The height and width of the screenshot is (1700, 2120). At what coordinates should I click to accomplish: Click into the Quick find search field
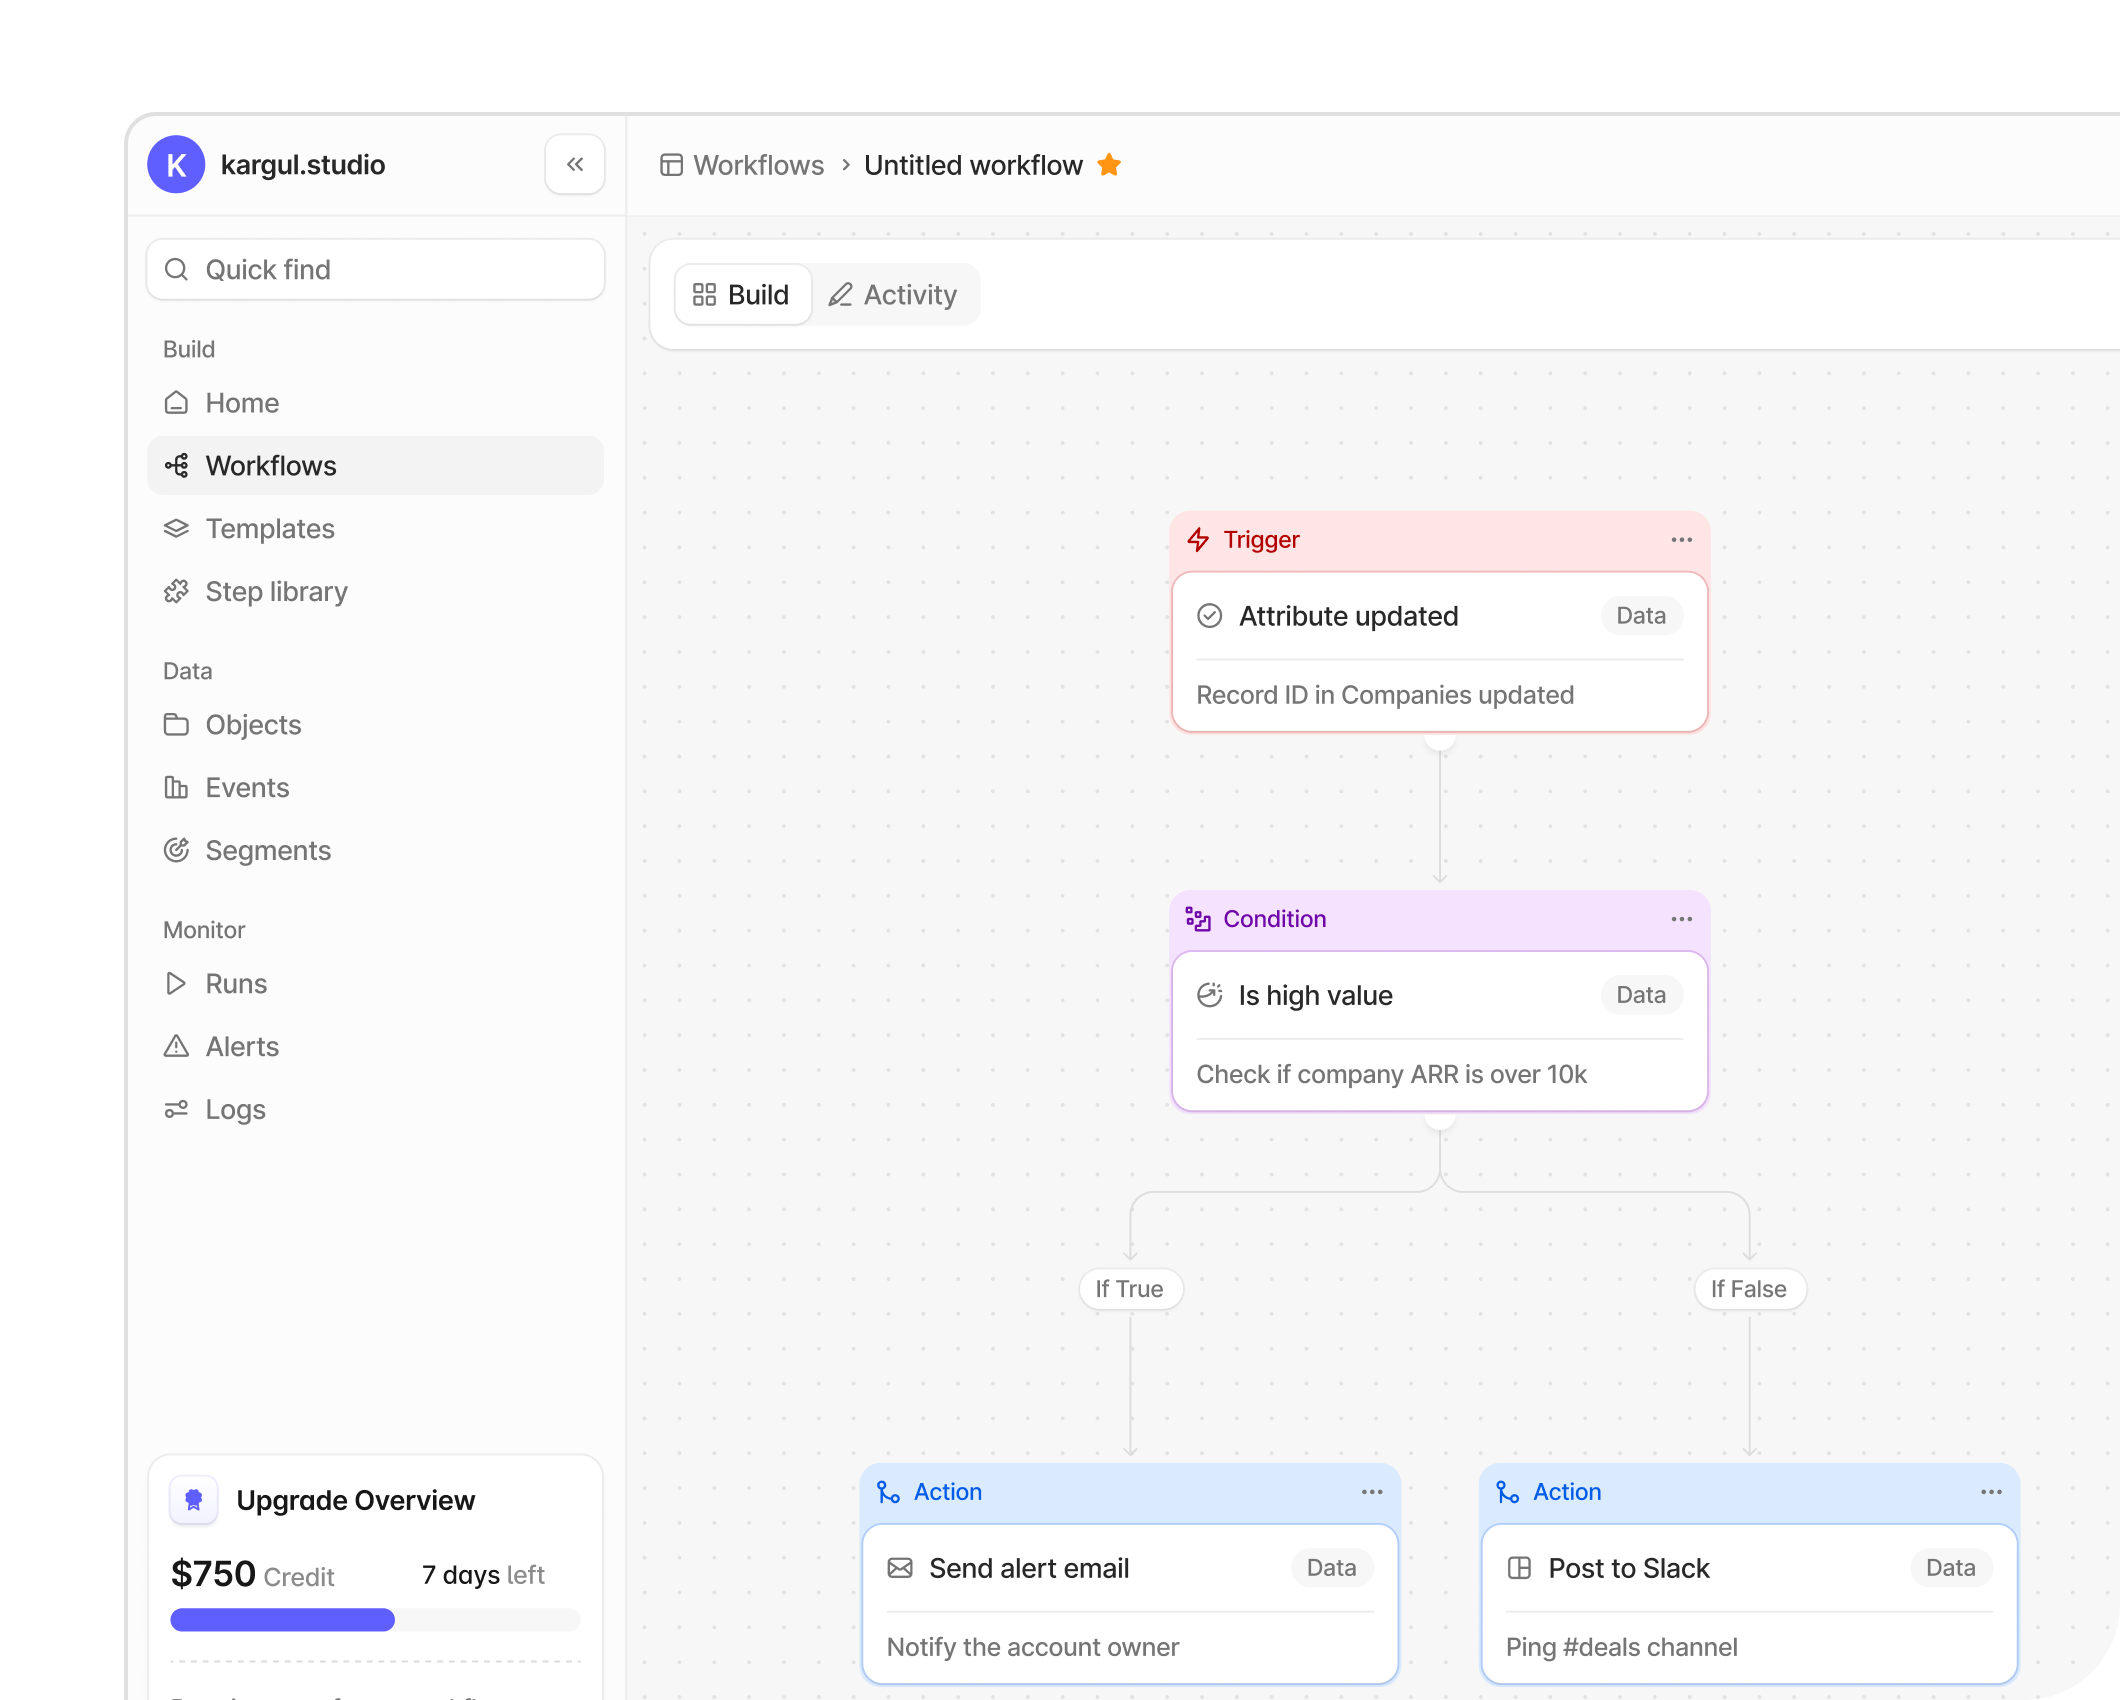tap(376, 270)
